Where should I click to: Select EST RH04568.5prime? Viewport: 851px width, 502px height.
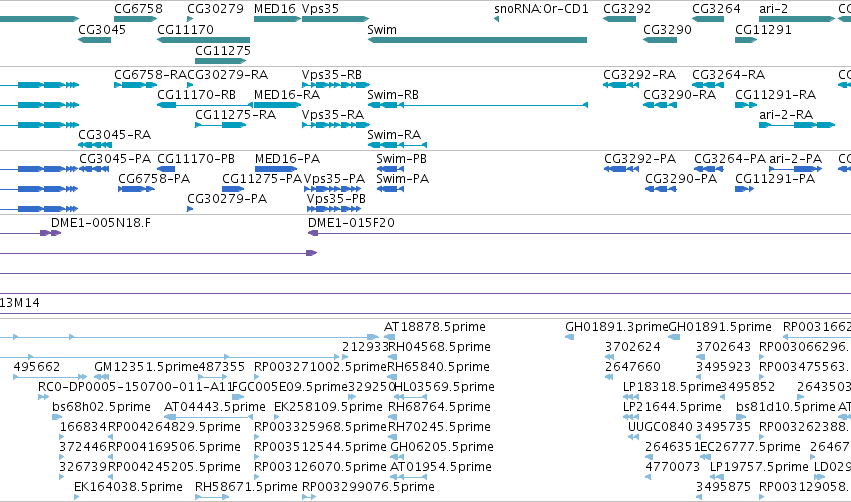click(x=393, y=357)
